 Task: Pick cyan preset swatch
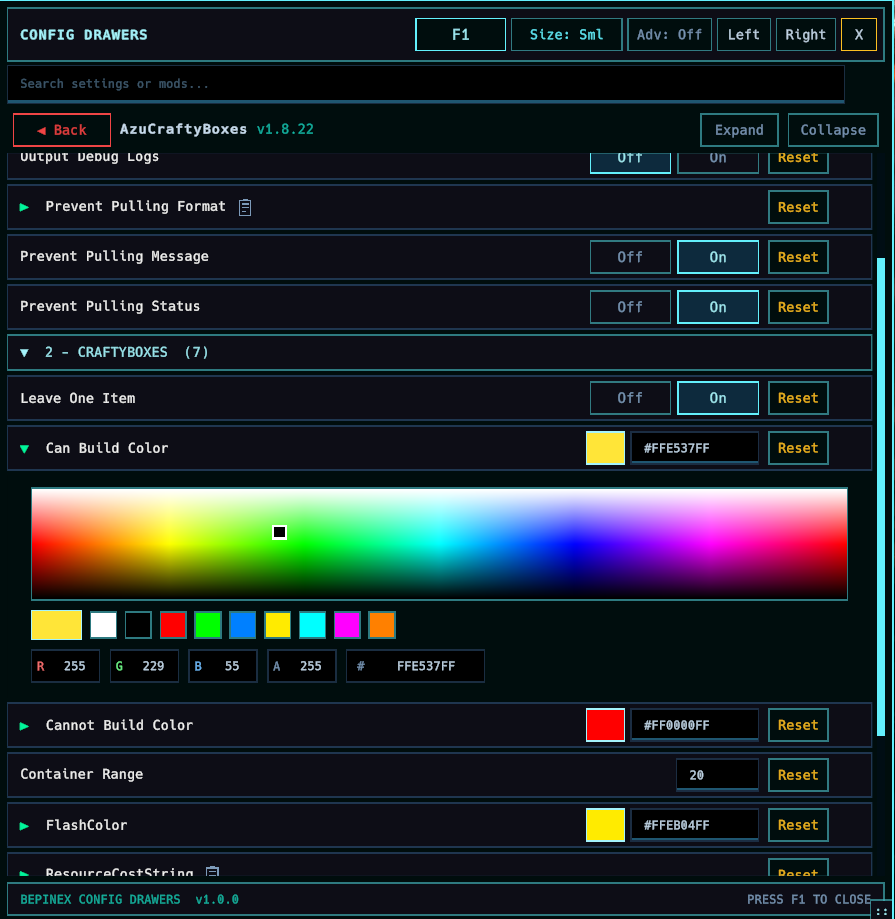(x=312, y=625)
